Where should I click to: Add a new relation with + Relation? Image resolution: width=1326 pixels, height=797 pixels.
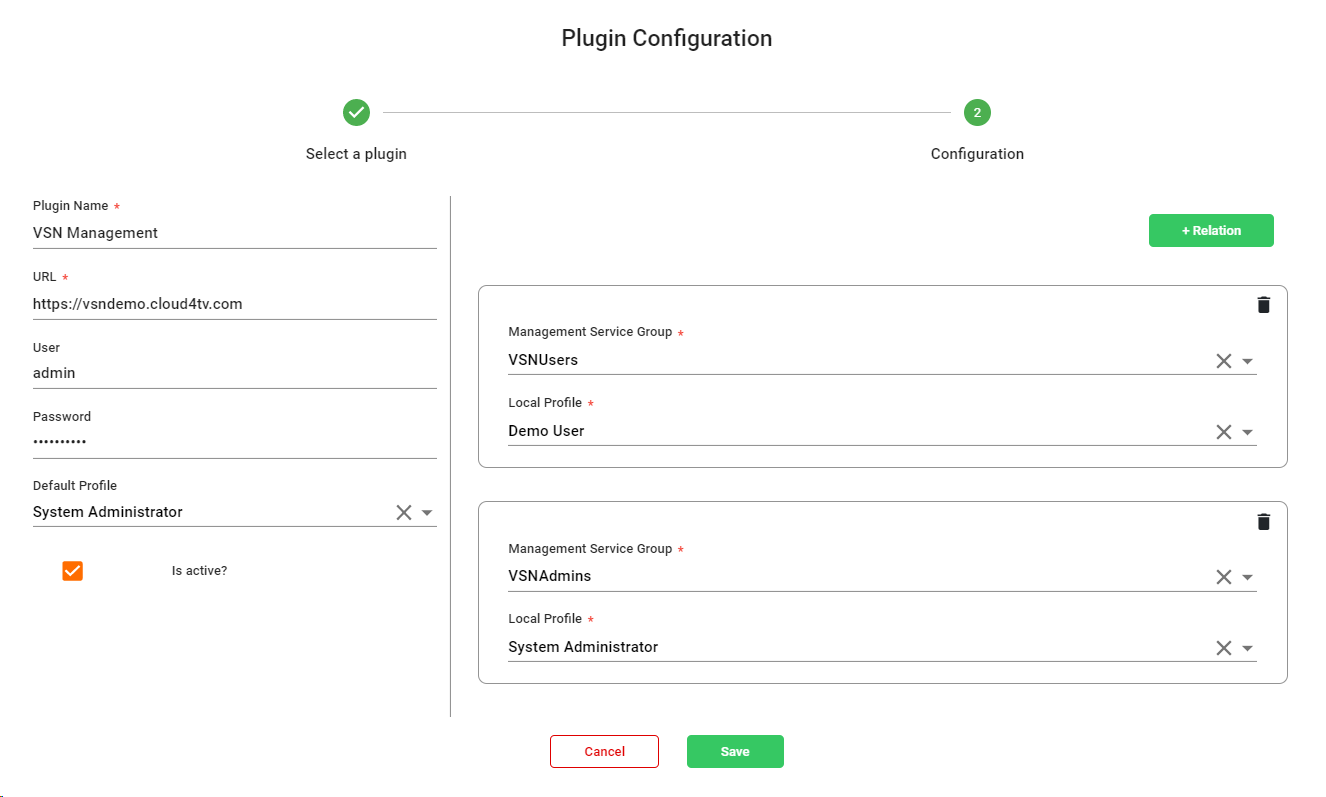click(1210, 230)
